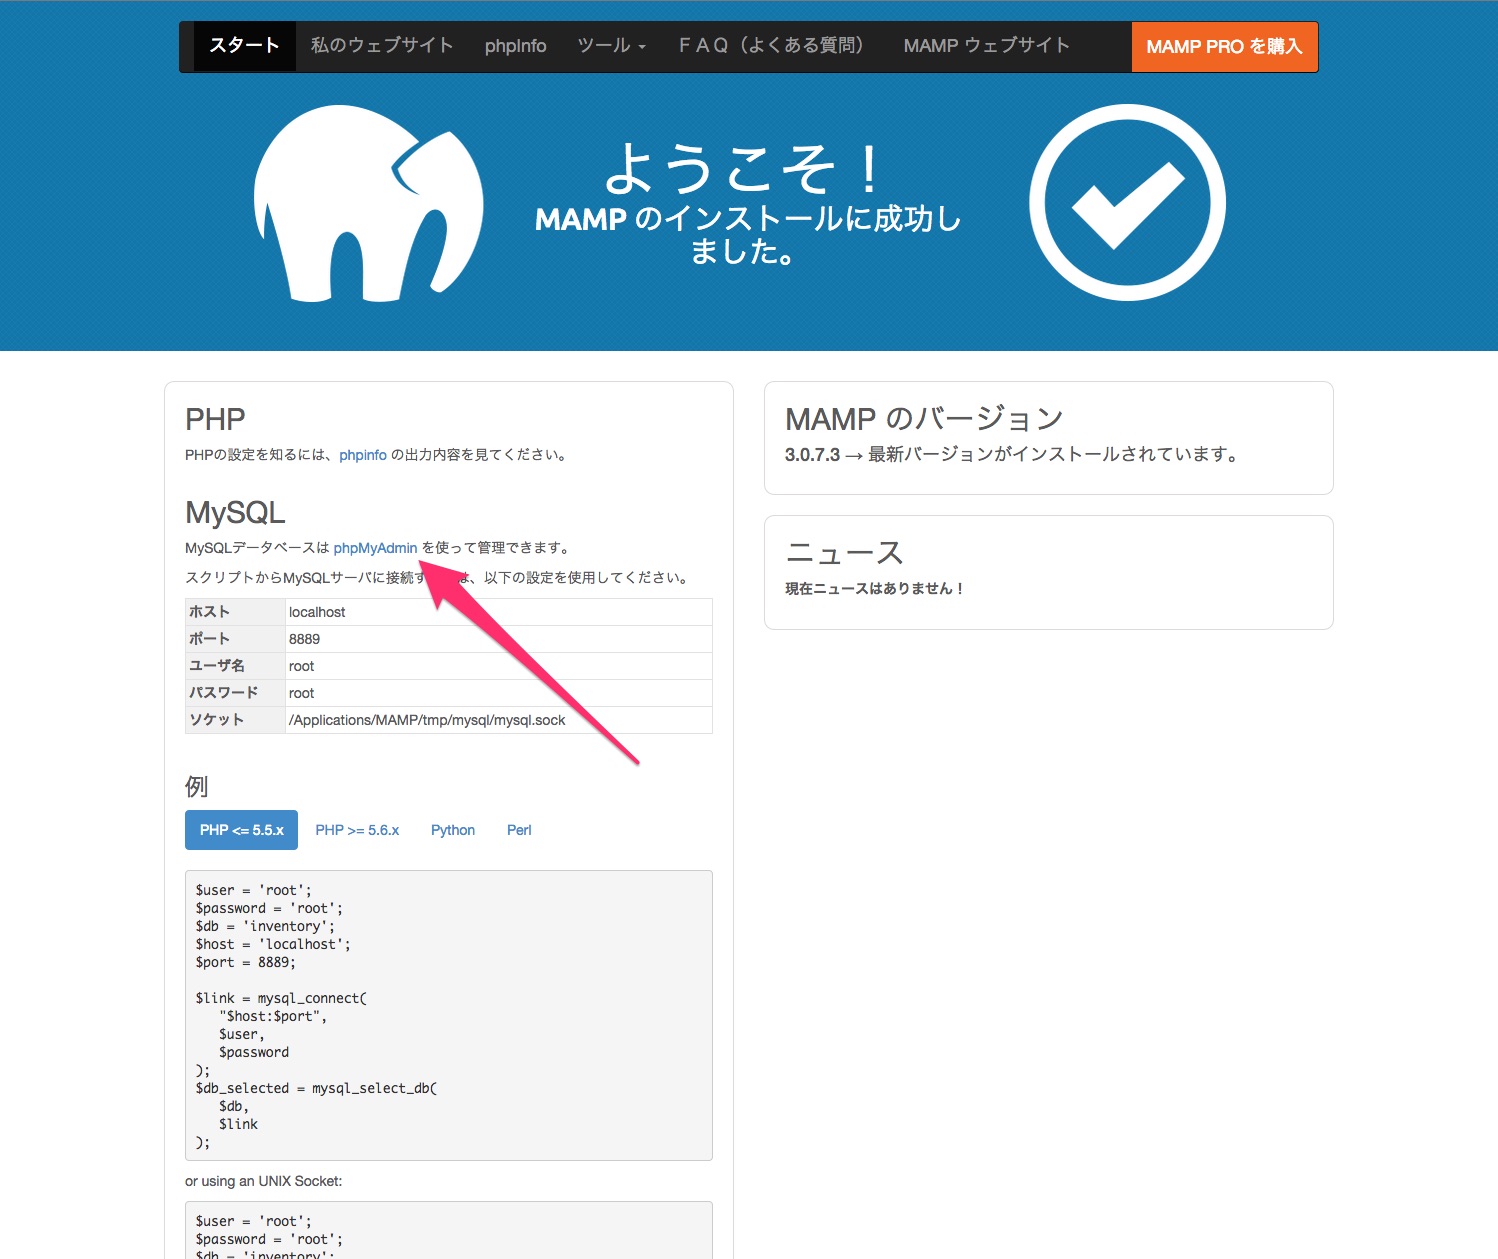Click the 'or using an UNIX Socket:' text

pos(263,1181)
